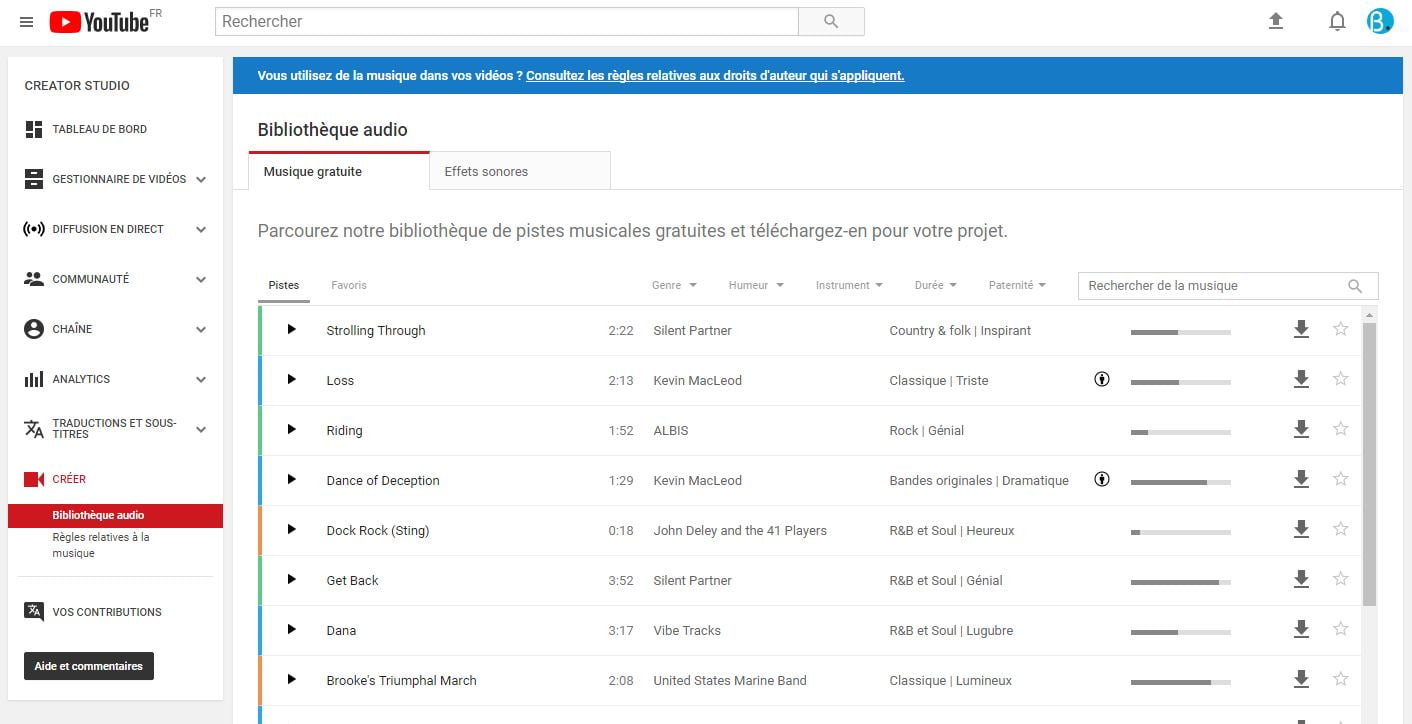The width and height of the screenshot is (1412, 724).
Task: Download the track Get Back
Action: (1301, 579)
